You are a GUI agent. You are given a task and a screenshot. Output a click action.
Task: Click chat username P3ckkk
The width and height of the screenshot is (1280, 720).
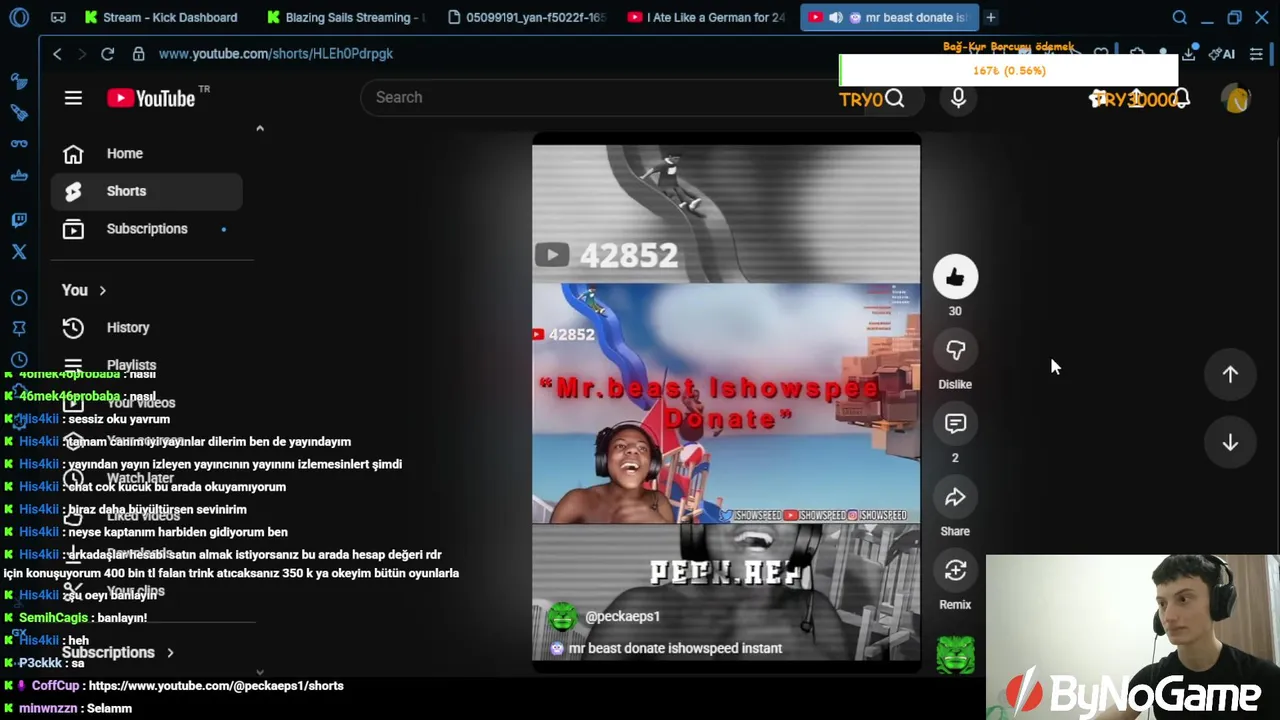click(40, 663)
